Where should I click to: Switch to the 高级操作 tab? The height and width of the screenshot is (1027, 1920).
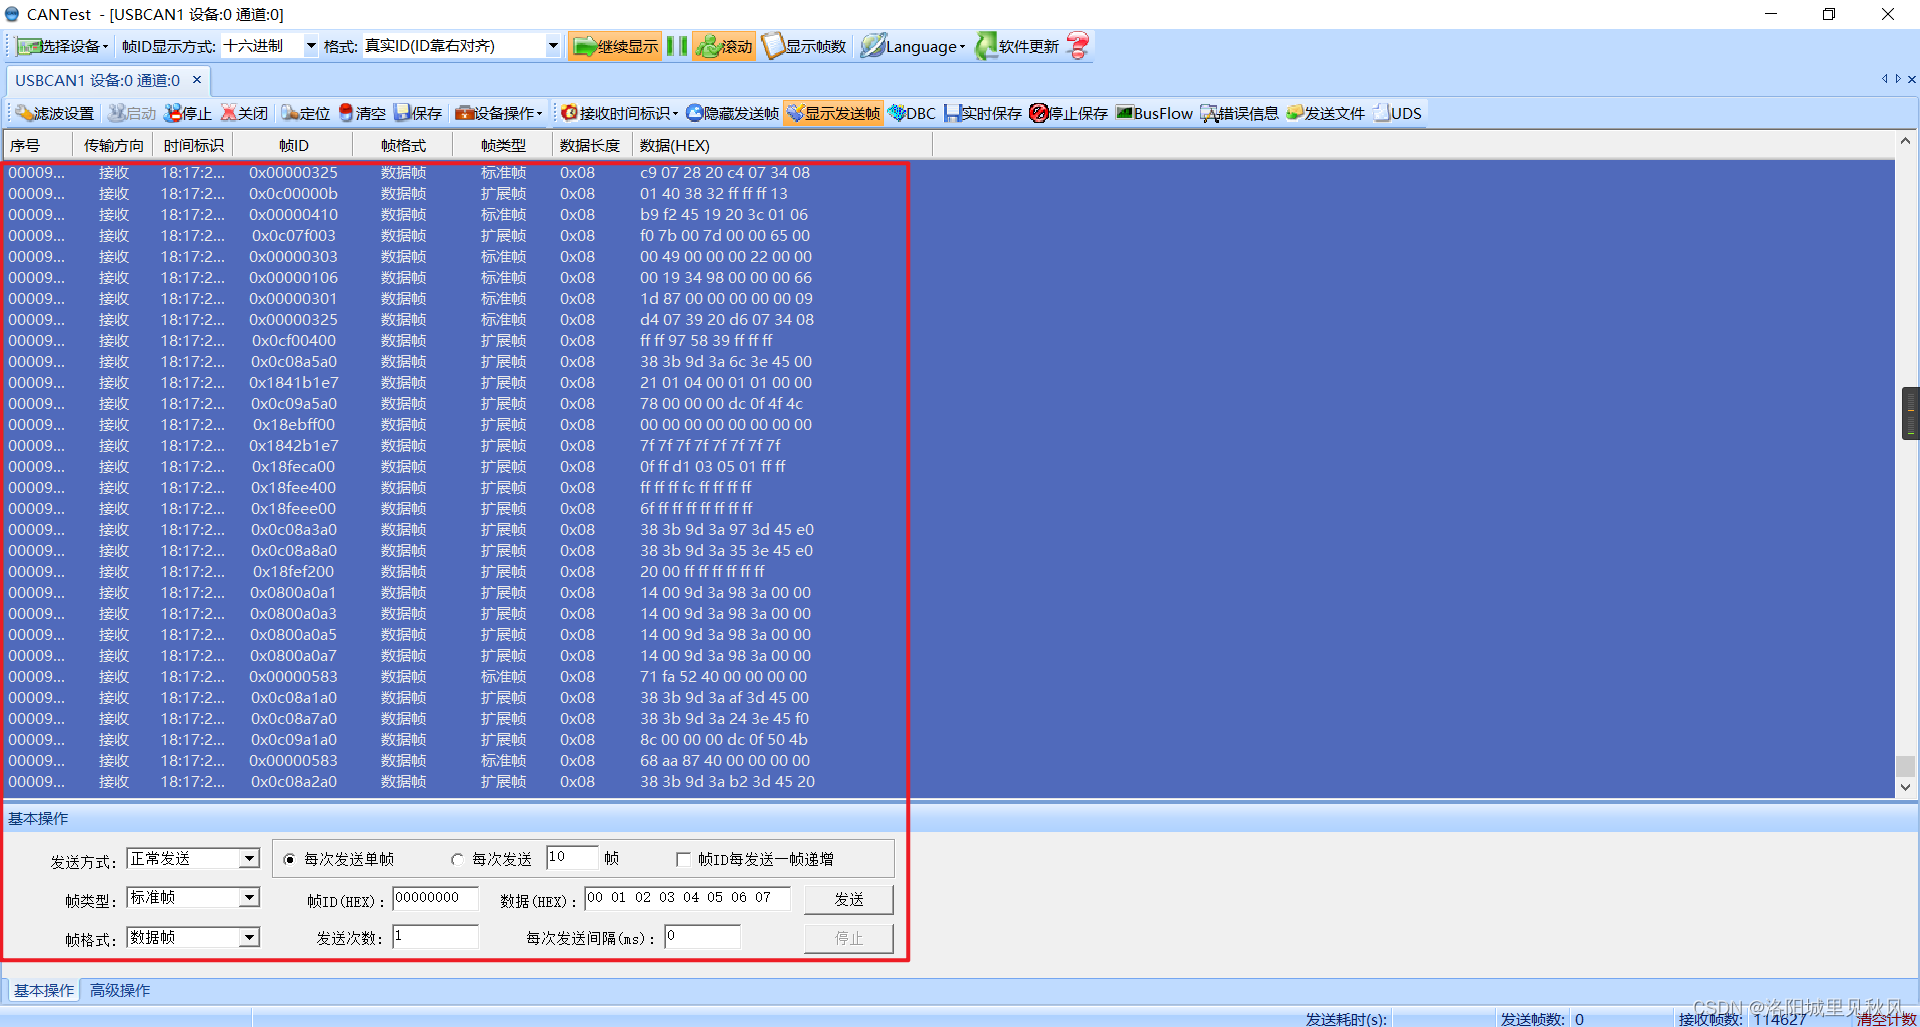tap(120, 990)
